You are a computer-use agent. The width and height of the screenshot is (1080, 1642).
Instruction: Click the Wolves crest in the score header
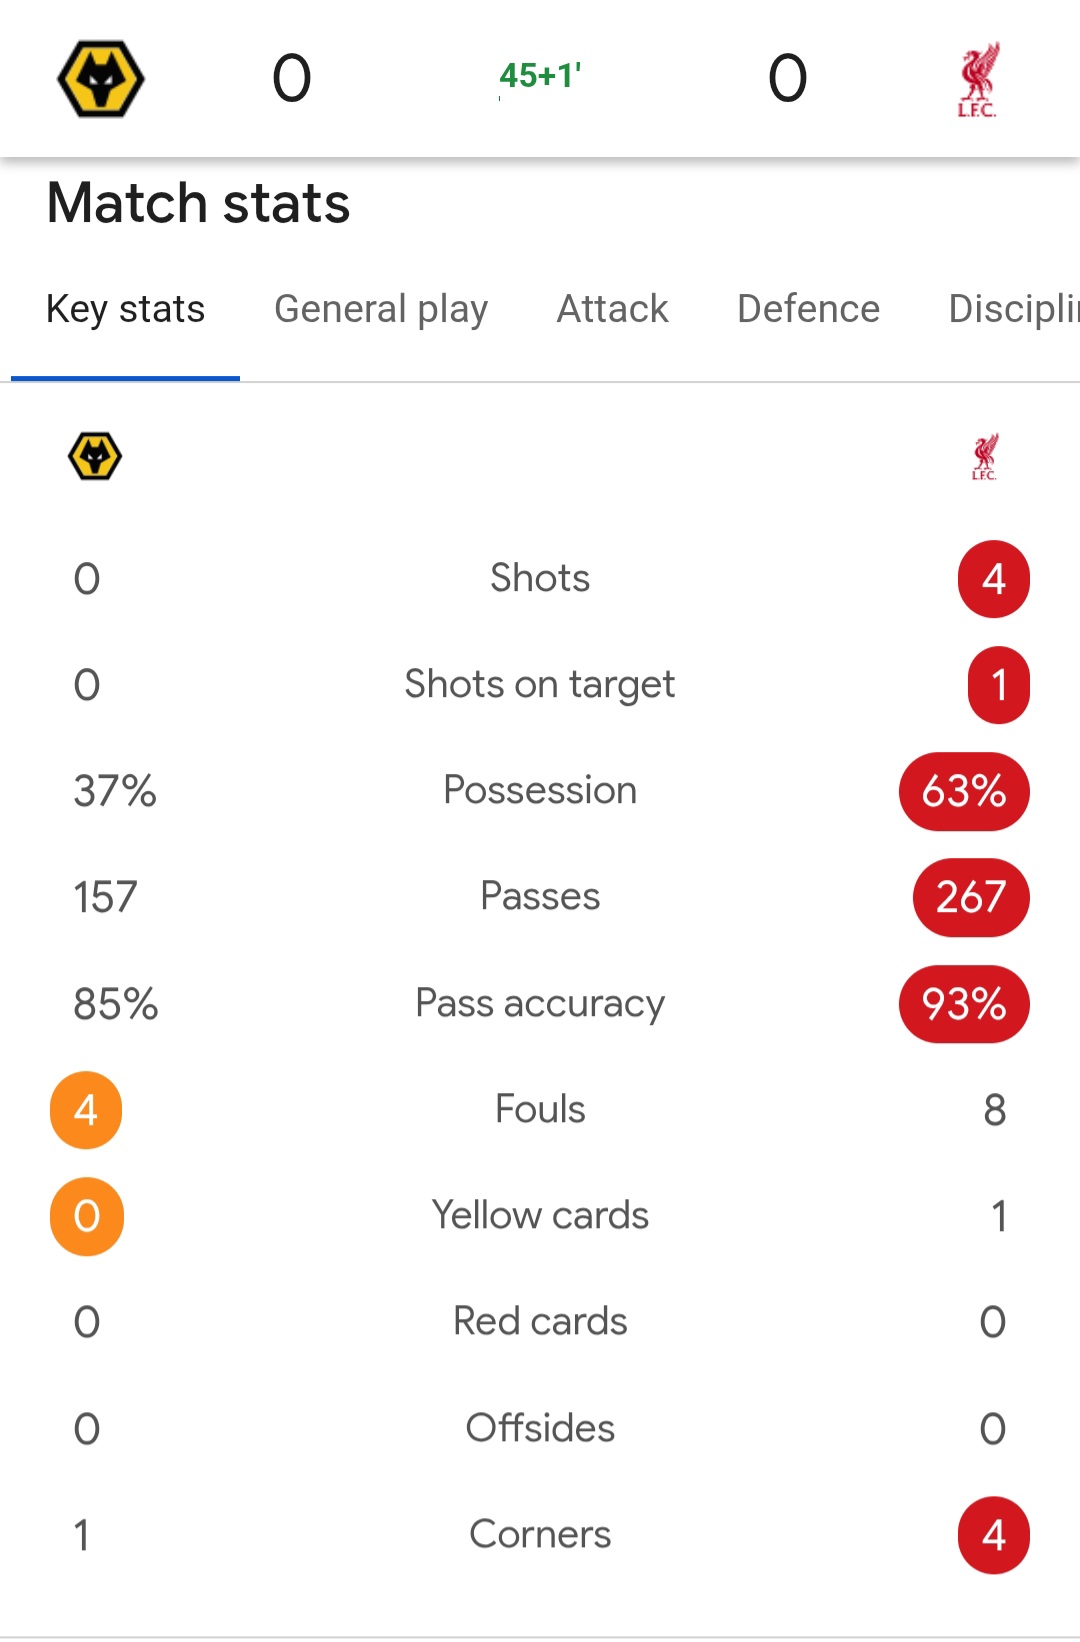click(100, 78)
